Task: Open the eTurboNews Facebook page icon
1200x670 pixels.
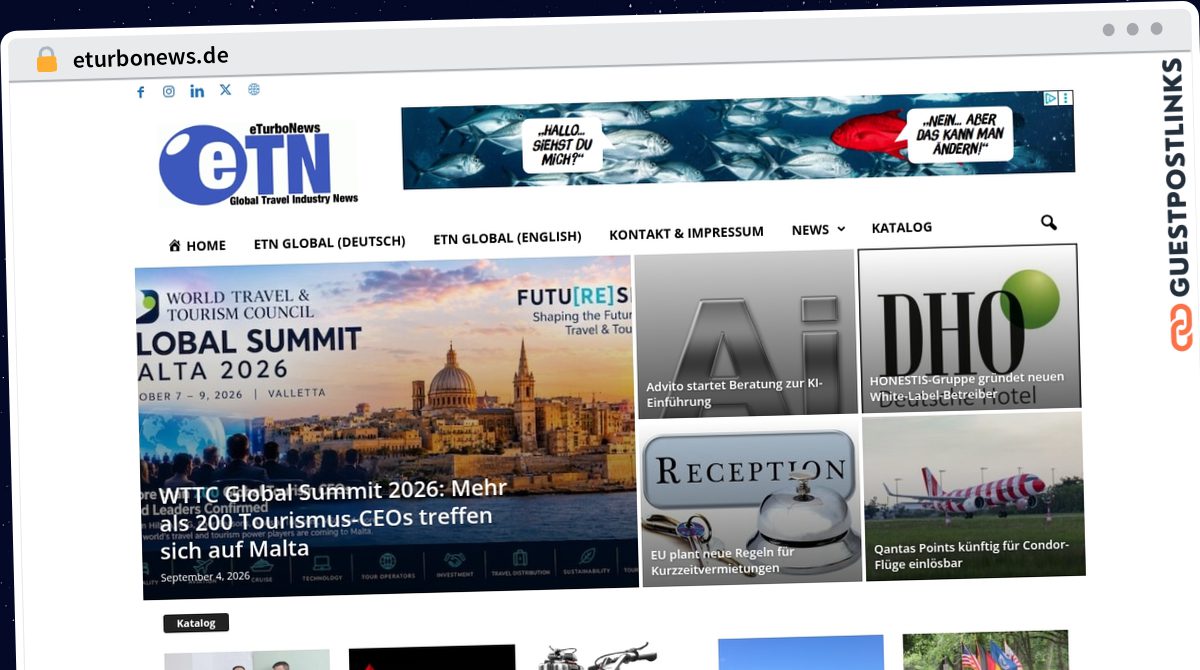Action: (140, 92)
